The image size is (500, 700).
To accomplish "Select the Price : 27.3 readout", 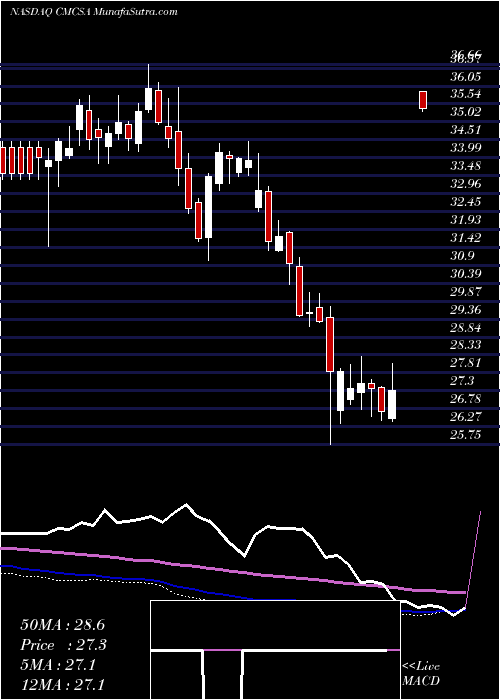I will tap(62, 645).
